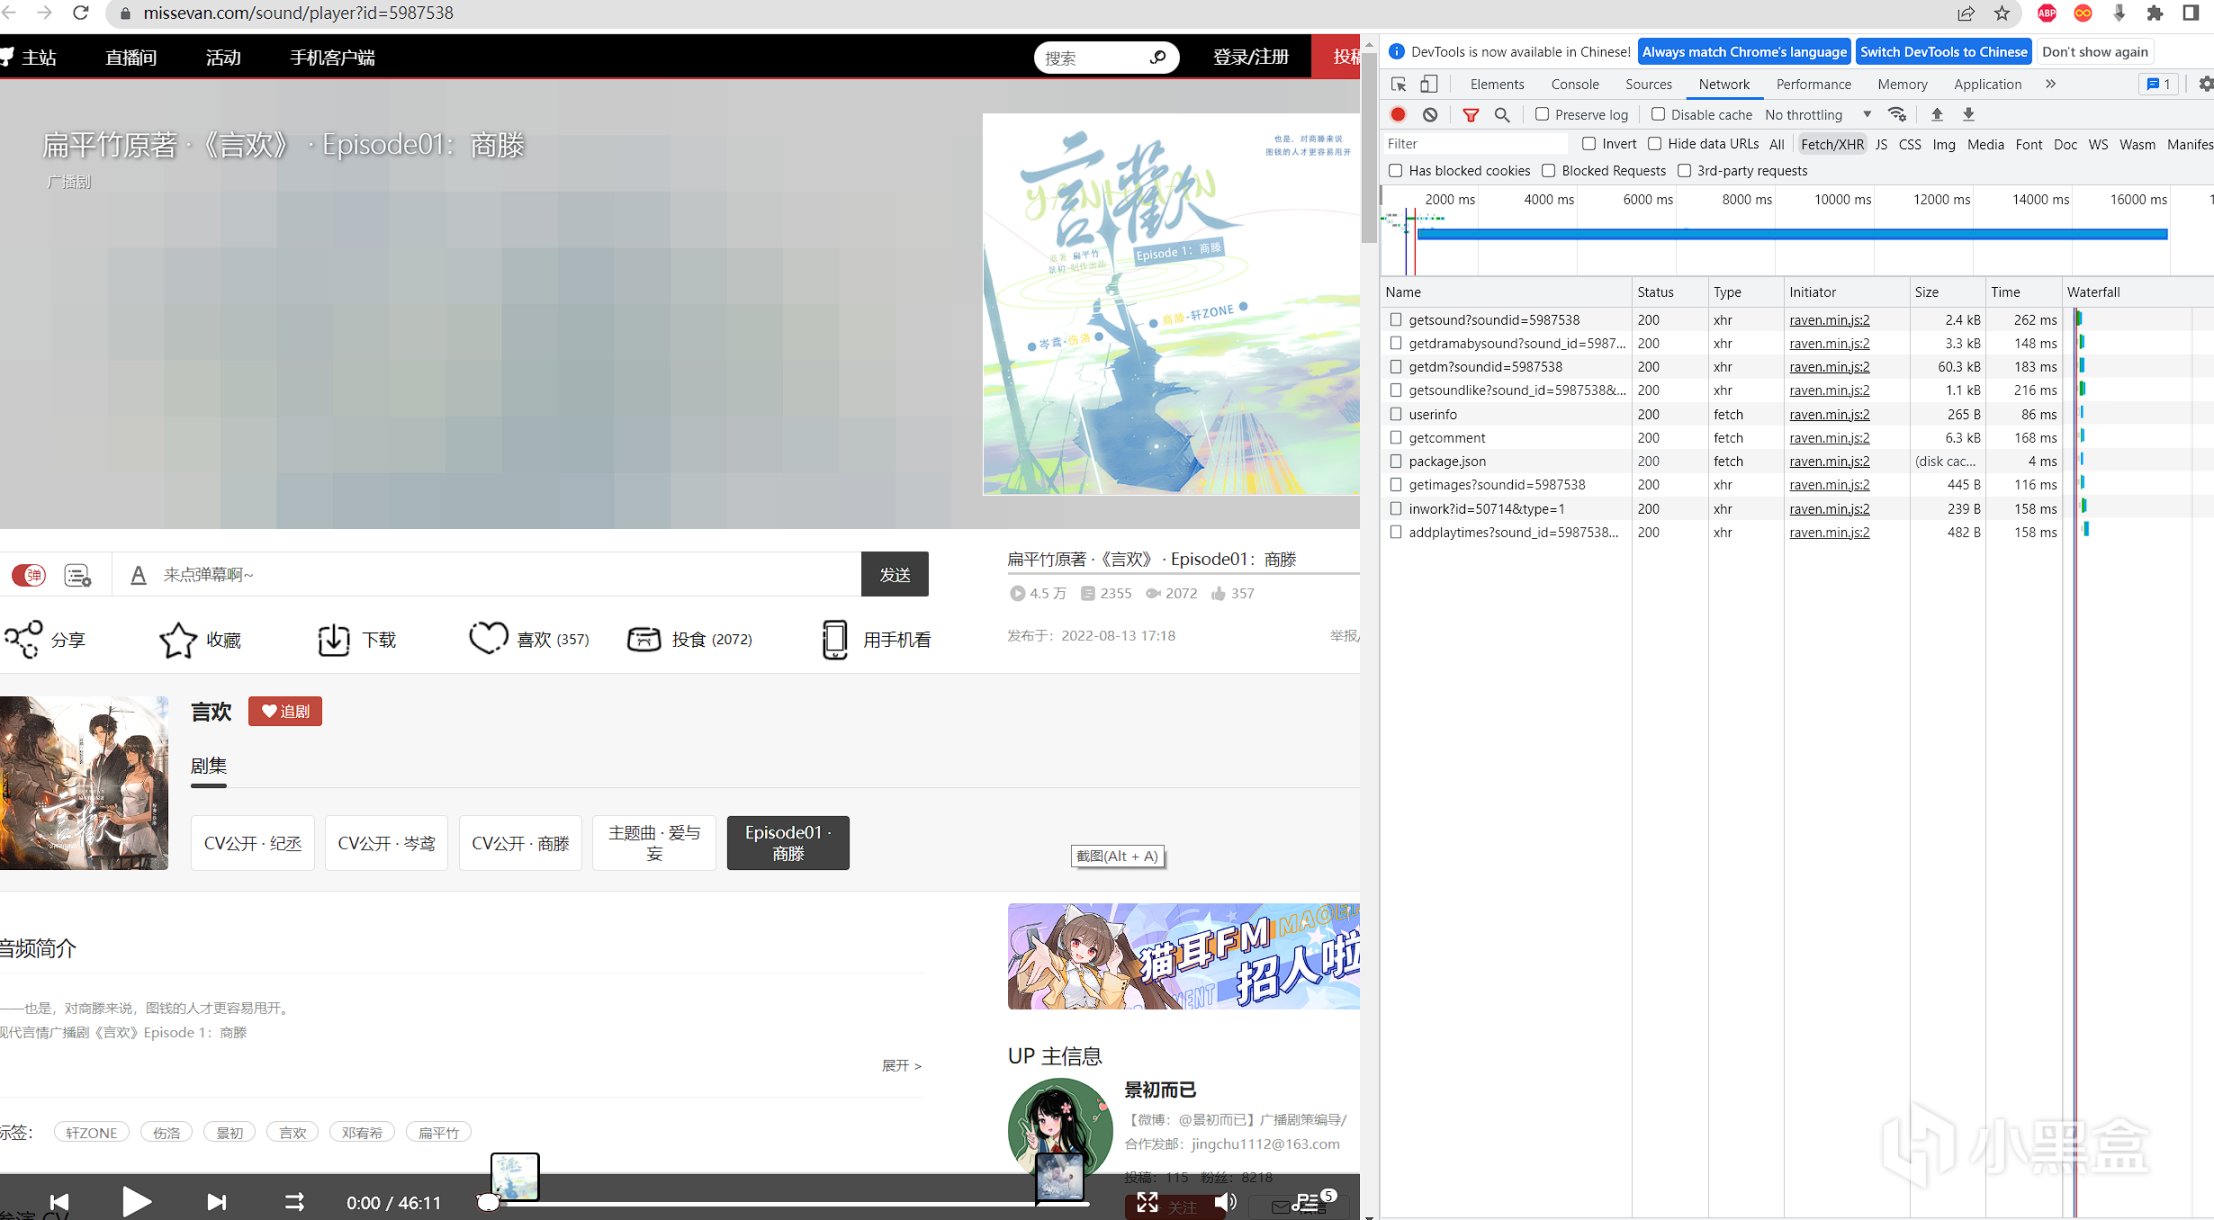Mute the player volume speaker icon

pos(1224,1202)
